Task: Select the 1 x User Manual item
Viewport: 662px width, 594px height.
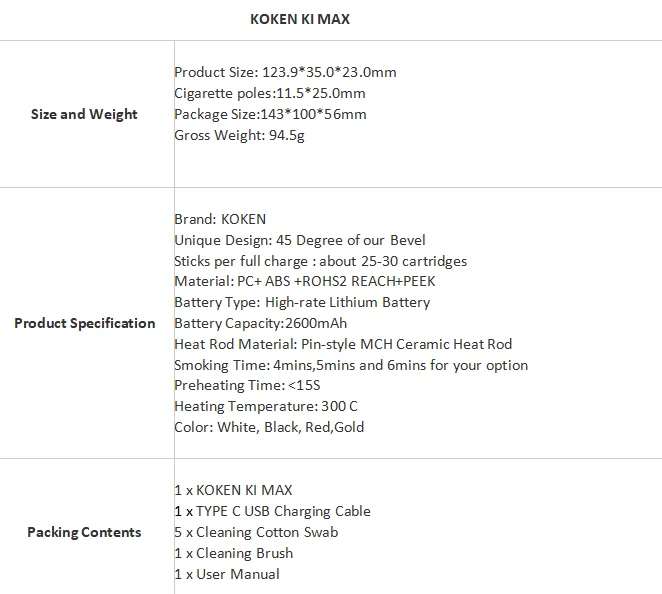Action: tap(227, 574)
